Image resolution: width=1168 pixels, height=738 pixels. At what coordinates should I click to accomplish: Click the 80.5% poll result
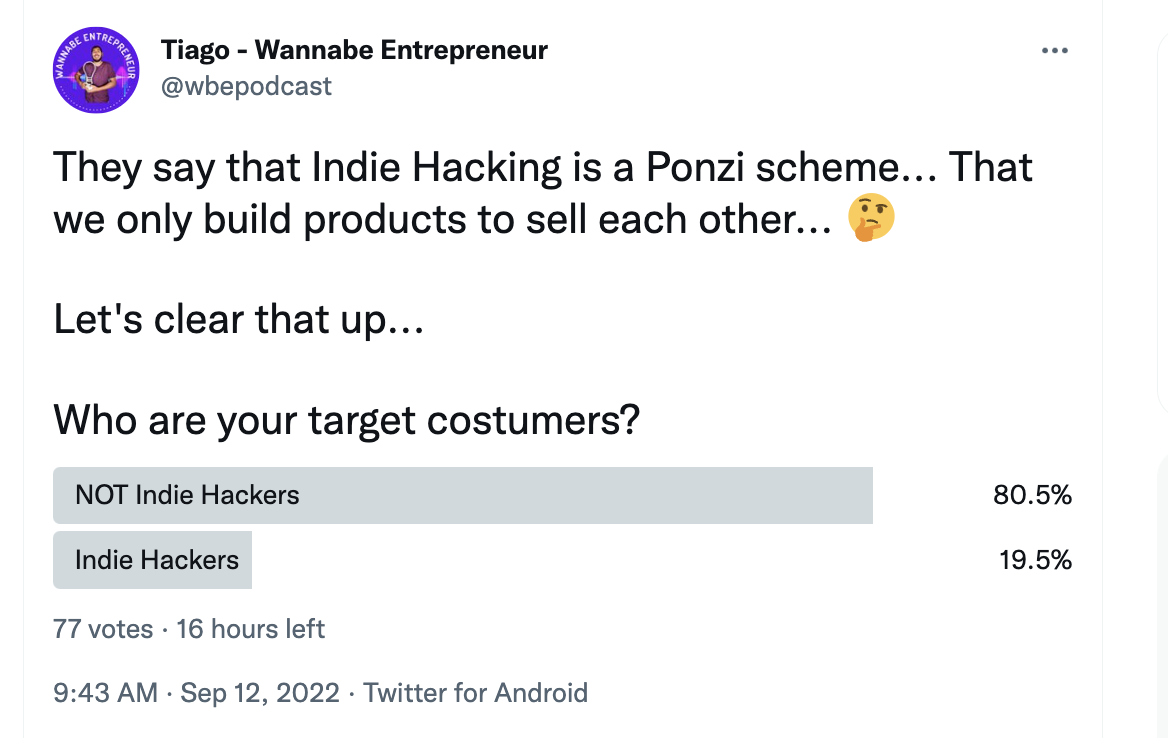pyautogui.click(x=1032, y=494)
